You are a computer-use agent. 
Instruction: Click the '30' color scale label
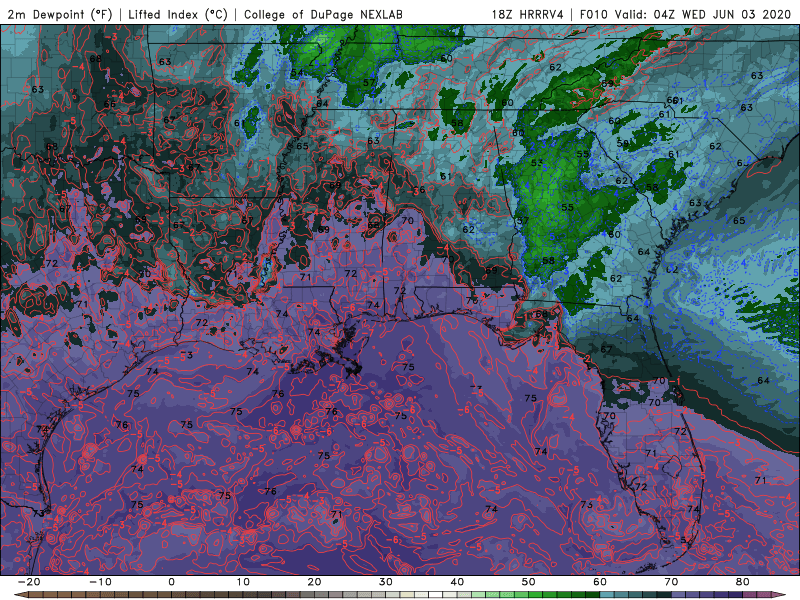386,582
